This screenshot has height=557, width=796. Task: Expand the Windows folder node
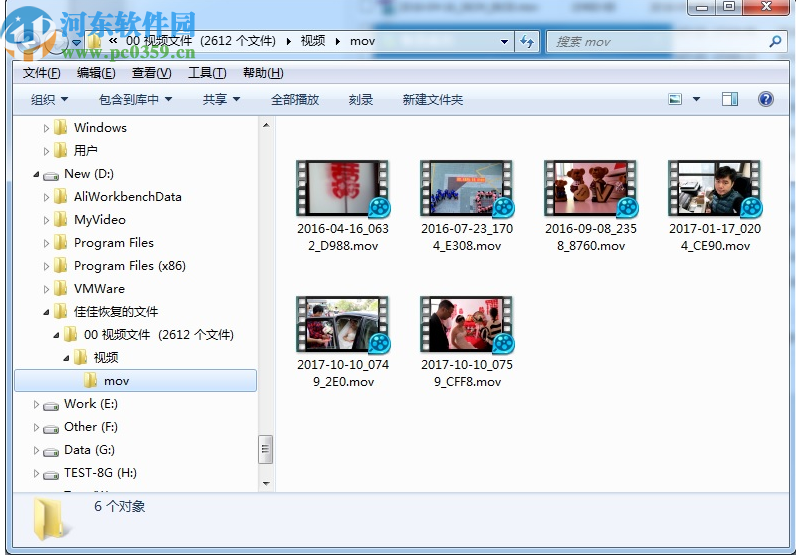tap(46, 128)
